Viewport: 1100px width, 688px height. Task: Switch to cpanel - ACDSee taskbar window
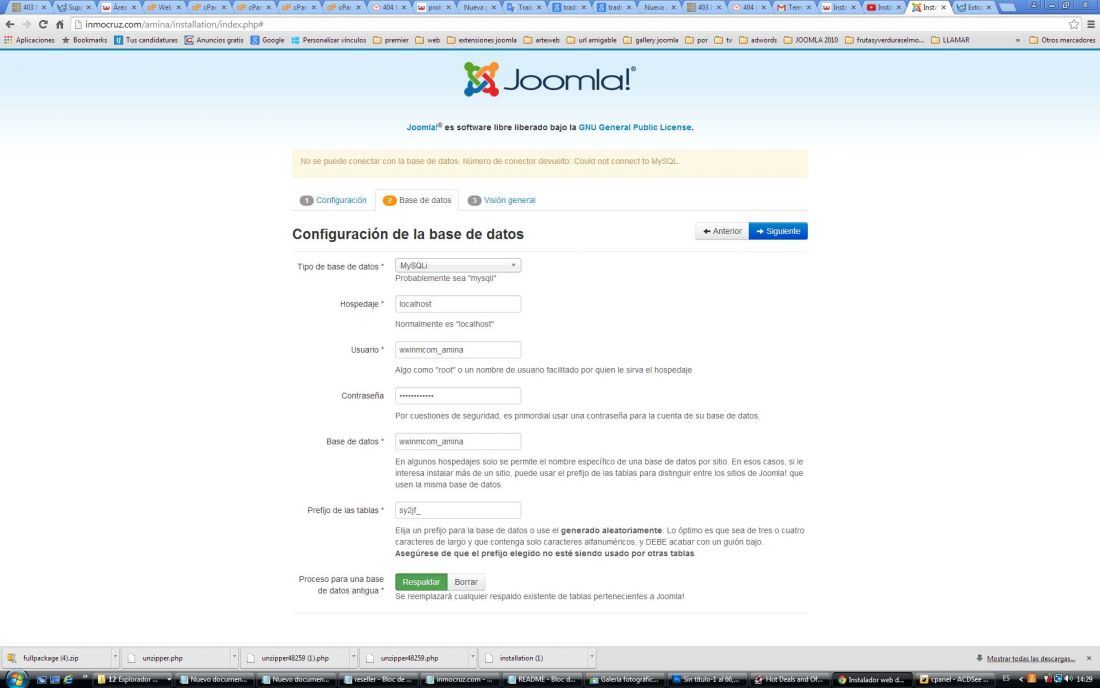coord(955,679)
